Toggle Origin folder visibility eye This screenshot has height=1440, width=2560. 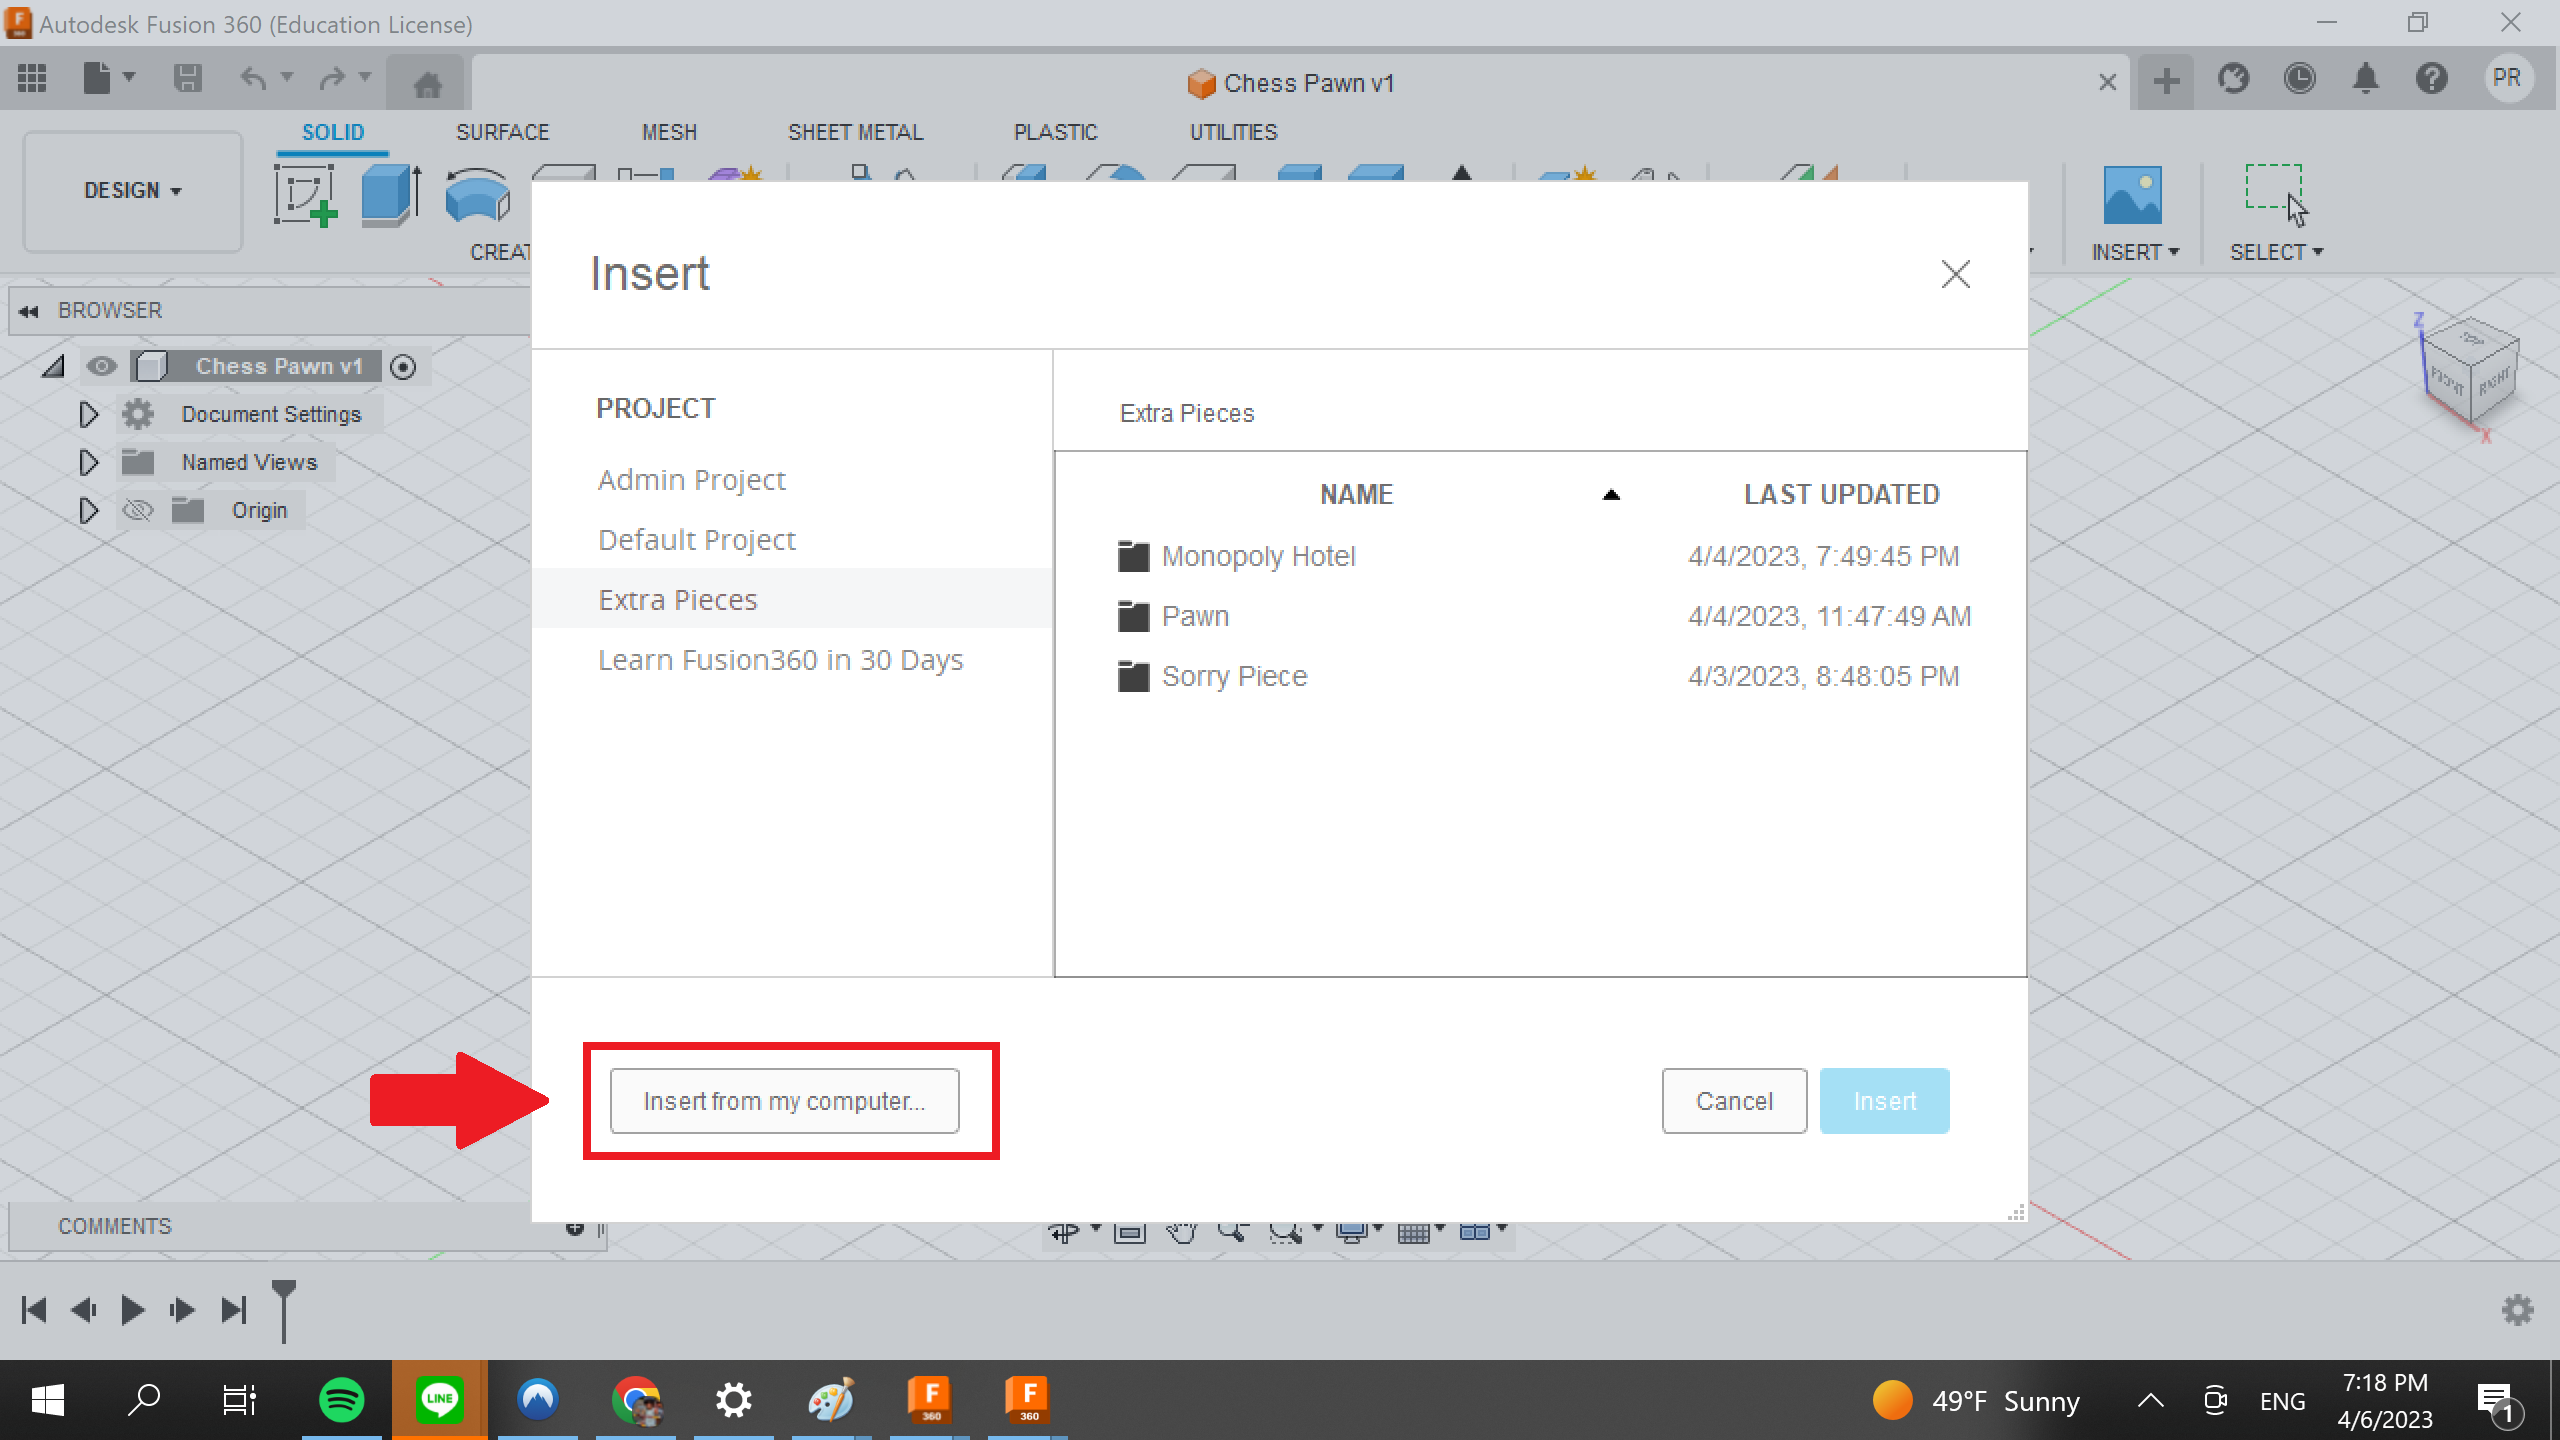[x=137, y=510]
